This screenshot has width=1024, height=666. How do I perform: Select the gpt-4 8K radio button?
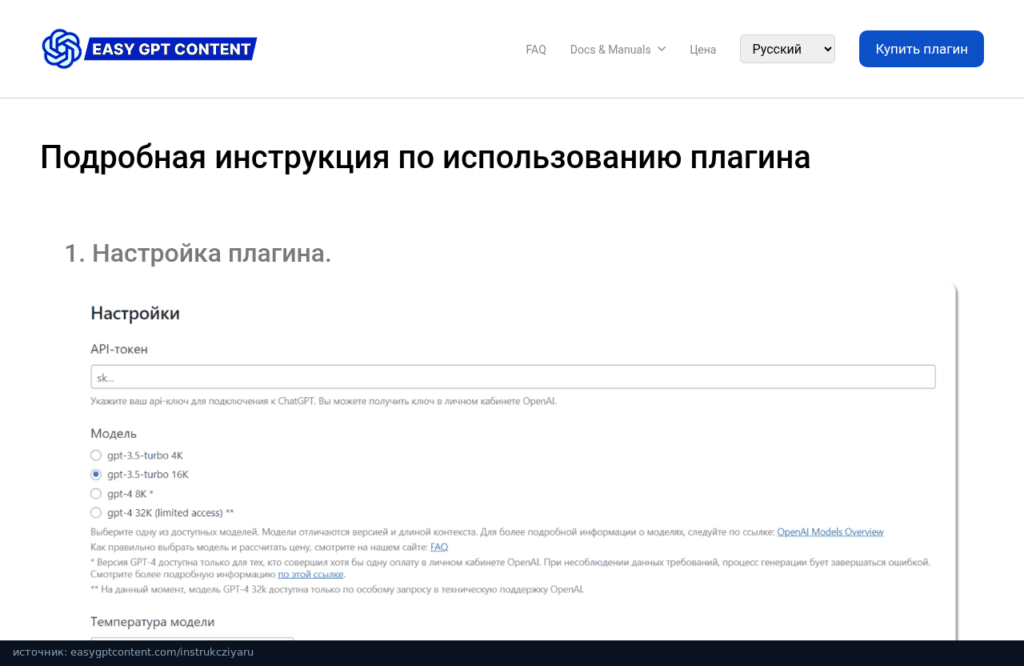coord(96,494)
